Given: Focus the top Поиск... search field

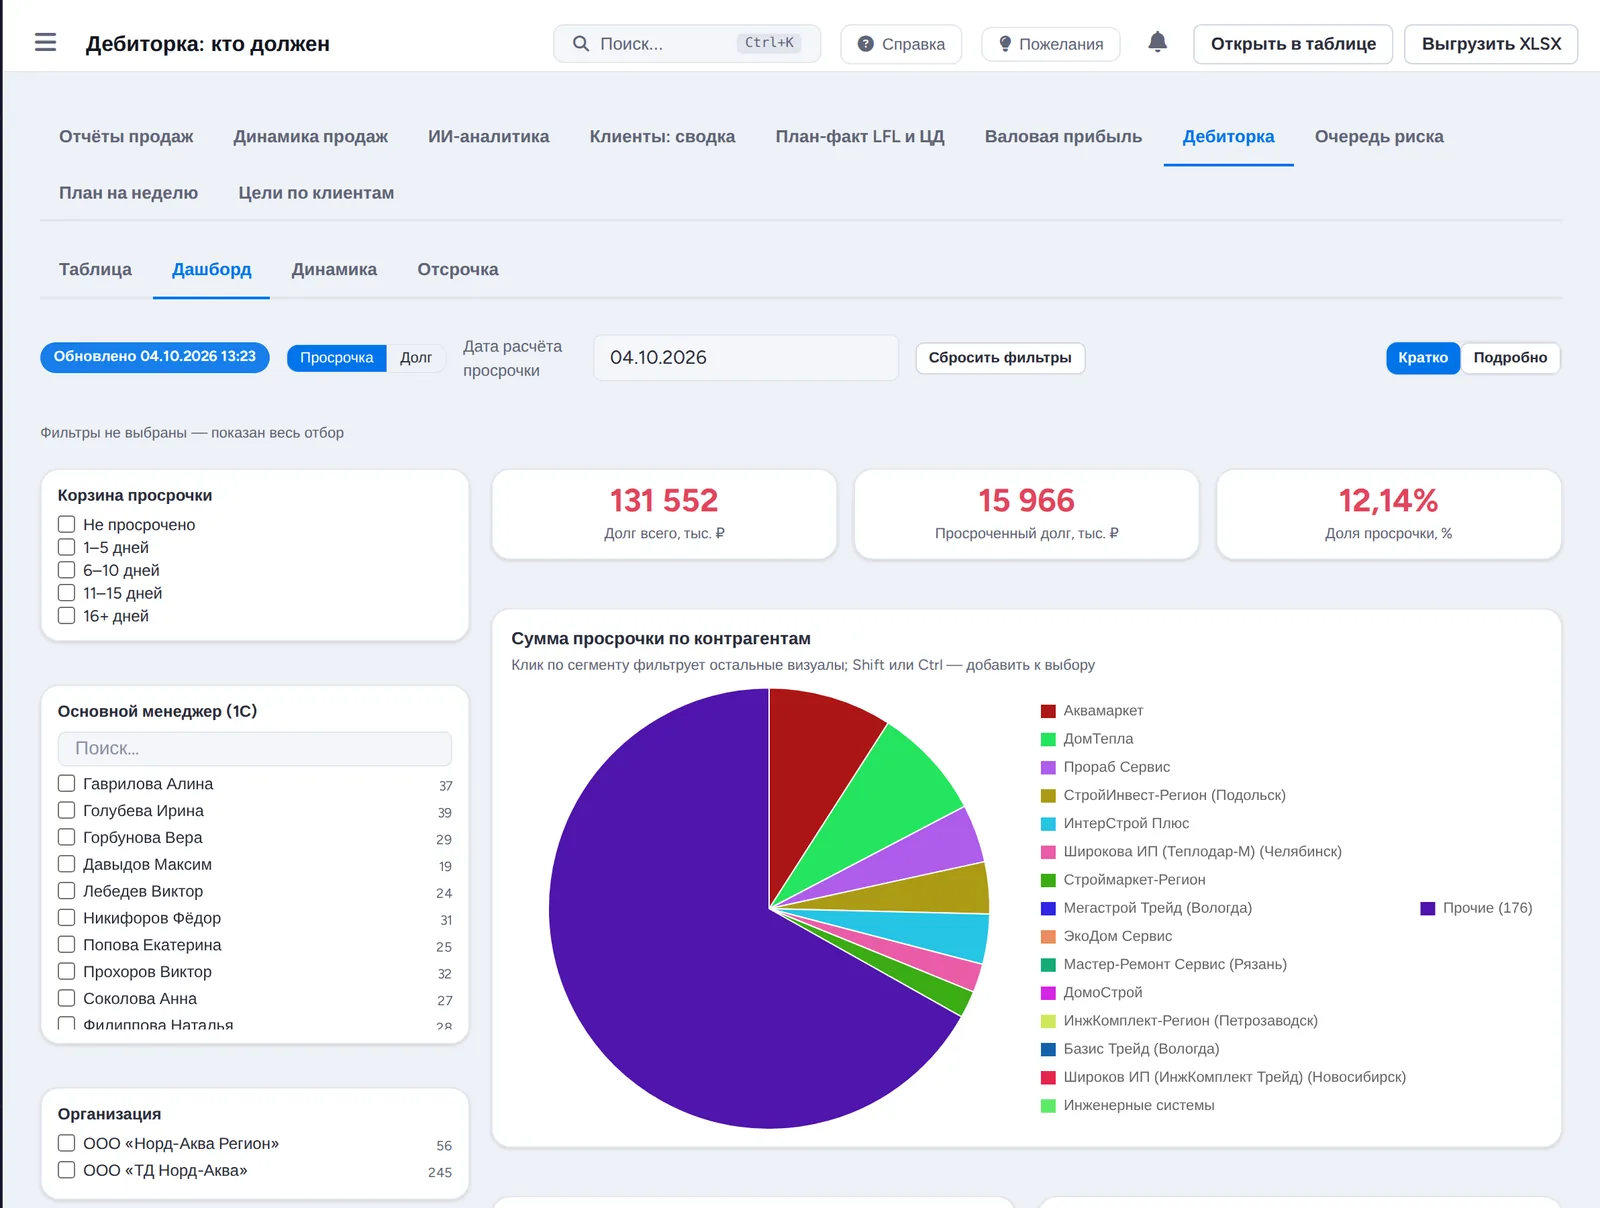Looking at the screenshot, I should pyautogui.click(x=687, y=44).
